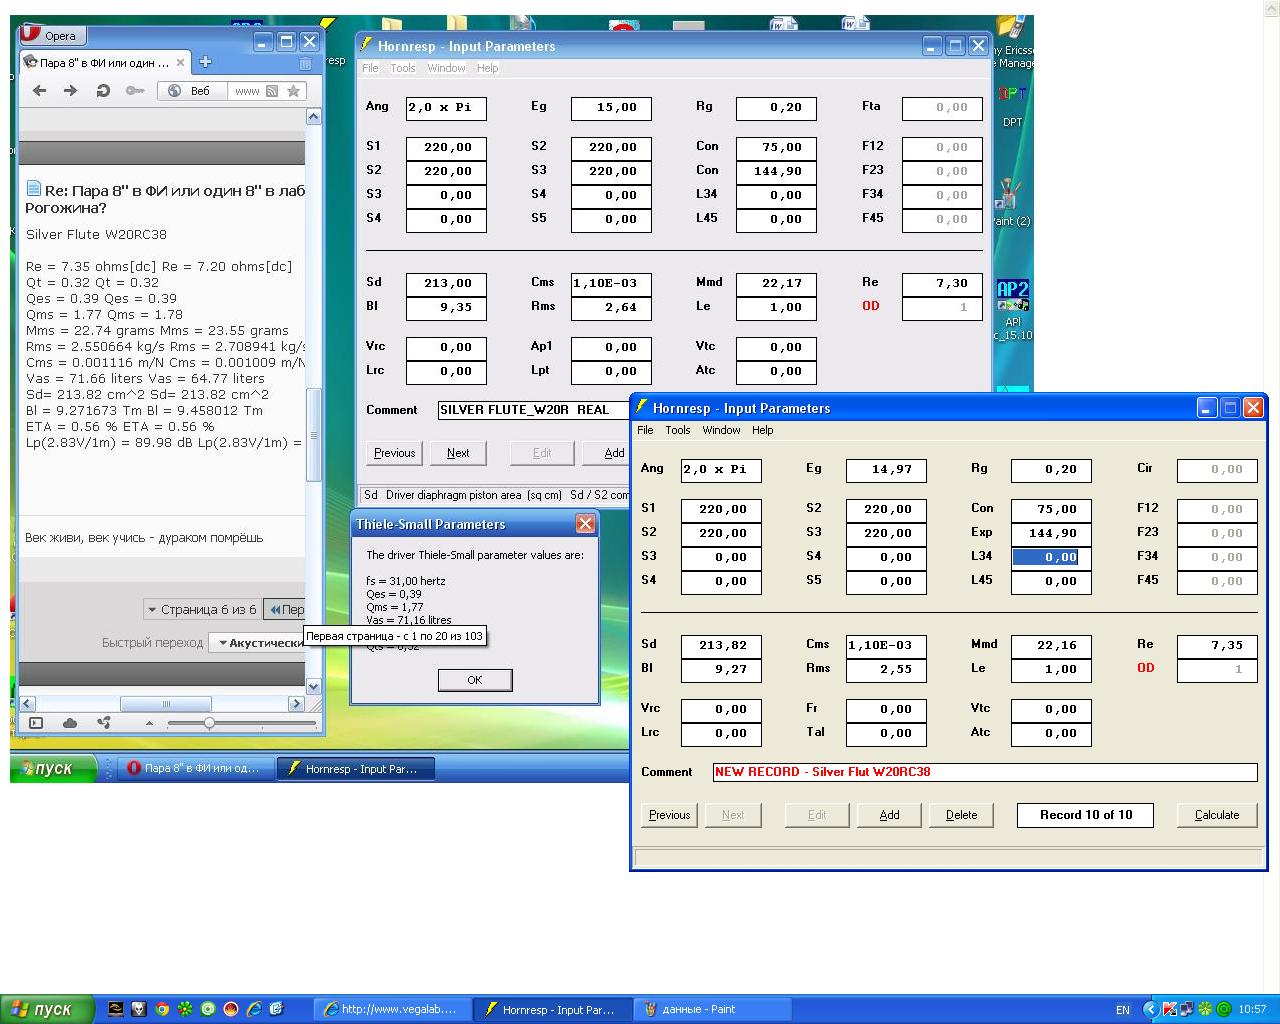This screenshot has height=1024, width=1280.
Task: Click Record 10 of 10 indicator
Action: (1085, 815)
